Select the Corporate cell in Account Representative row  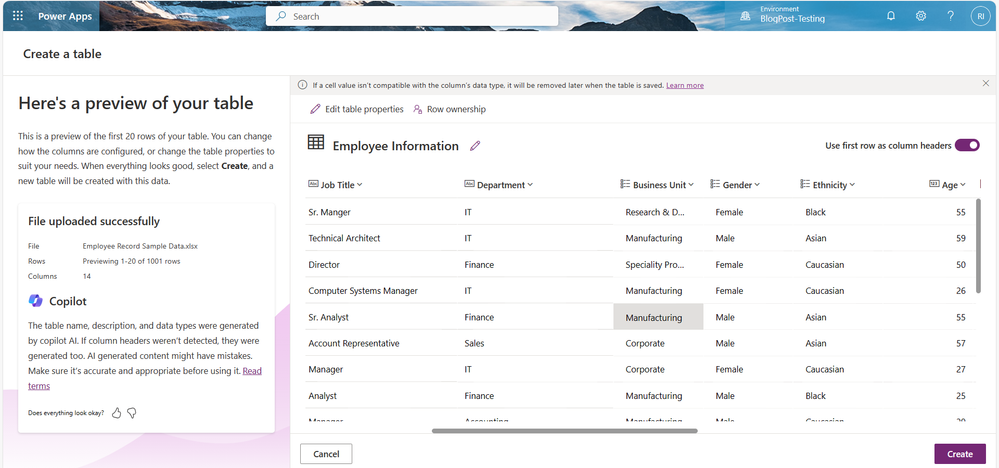pyautogui.click(x=658, y=343)
